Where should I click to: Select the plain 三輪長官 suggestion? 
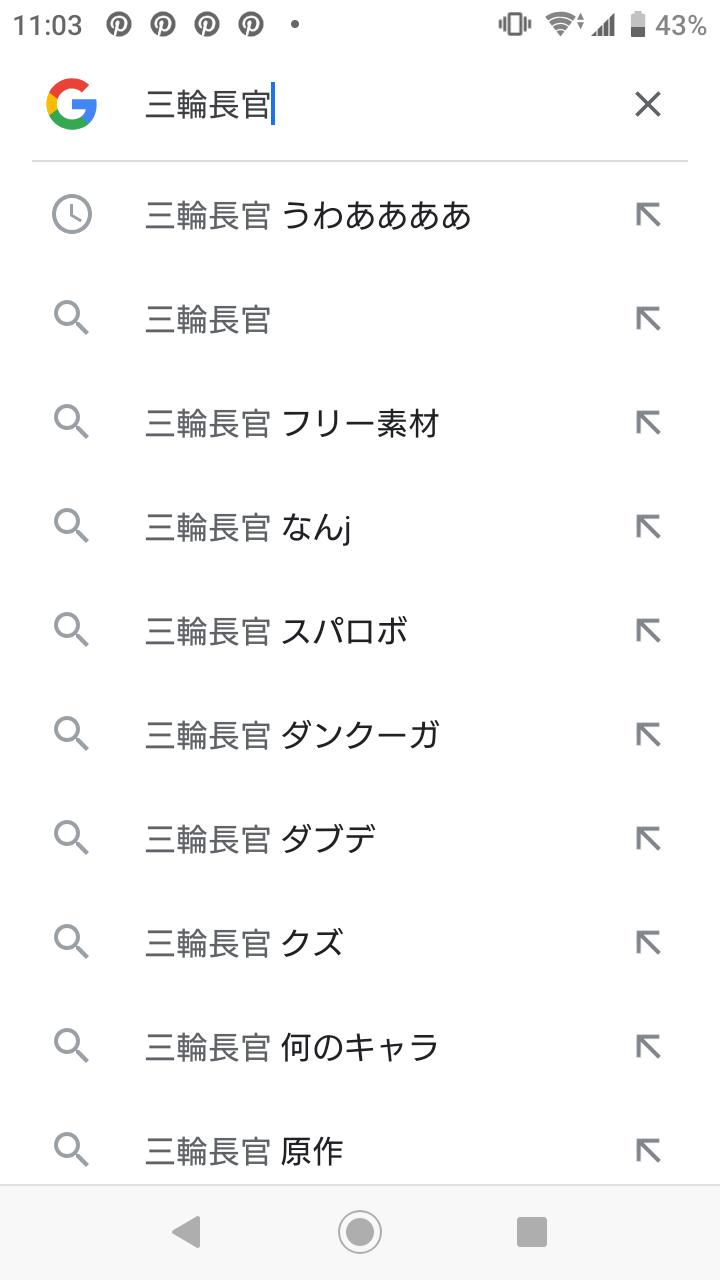[x=208, y=320]
